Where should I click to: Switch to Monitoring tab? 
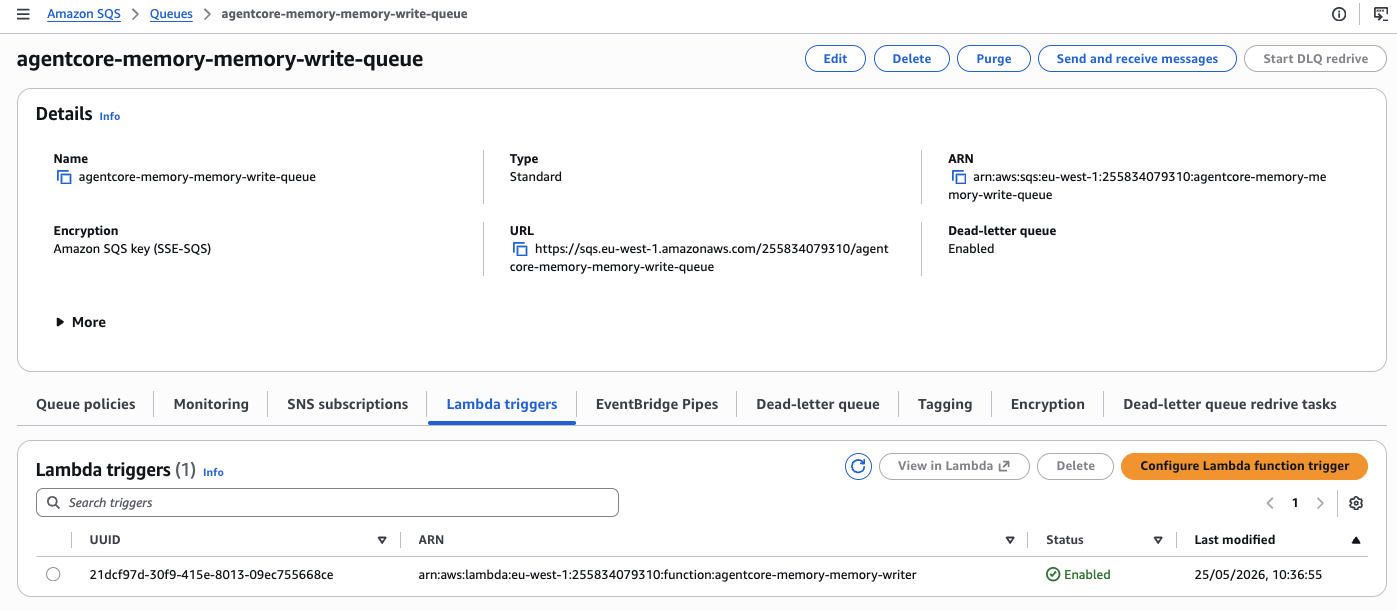click(x=211, y=404)
